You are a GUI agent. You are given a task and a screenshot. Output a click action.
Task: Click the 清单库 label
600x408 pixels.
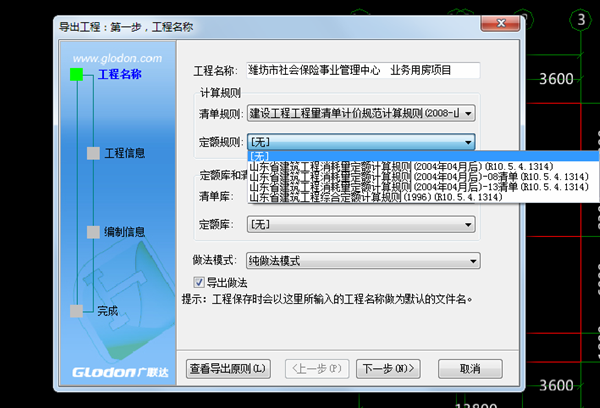[x=216, y=197]
